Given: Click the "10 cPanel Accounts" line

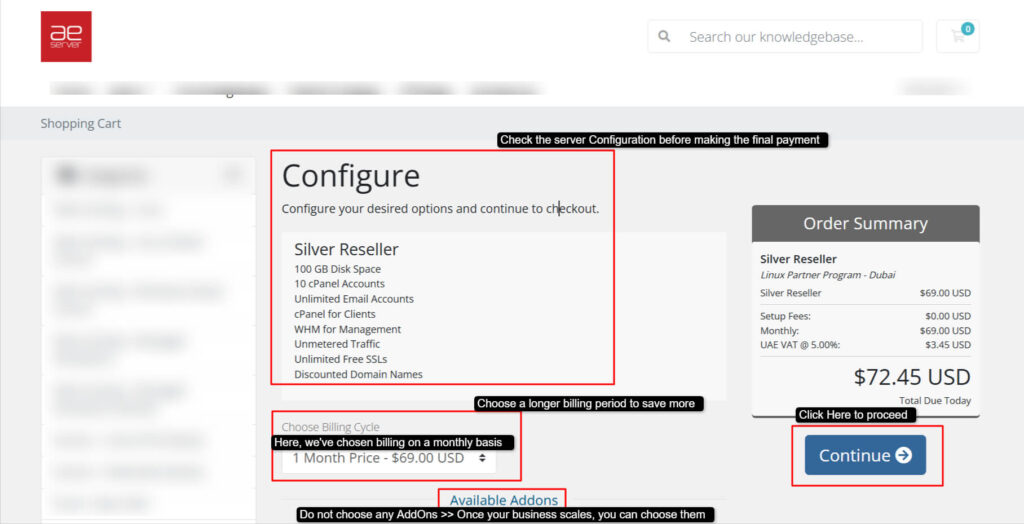Looking at the screenshot, I should [339, 284].
